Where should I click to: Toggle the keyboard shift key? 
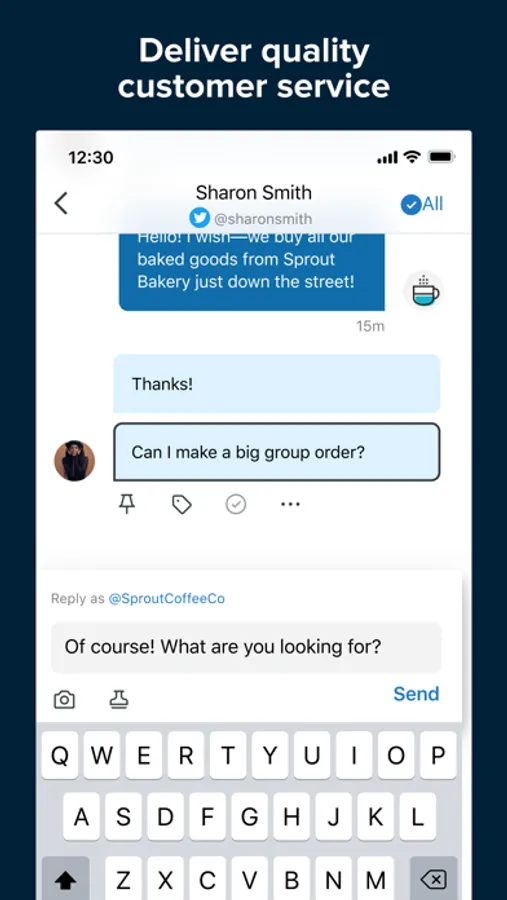(65, 879)
